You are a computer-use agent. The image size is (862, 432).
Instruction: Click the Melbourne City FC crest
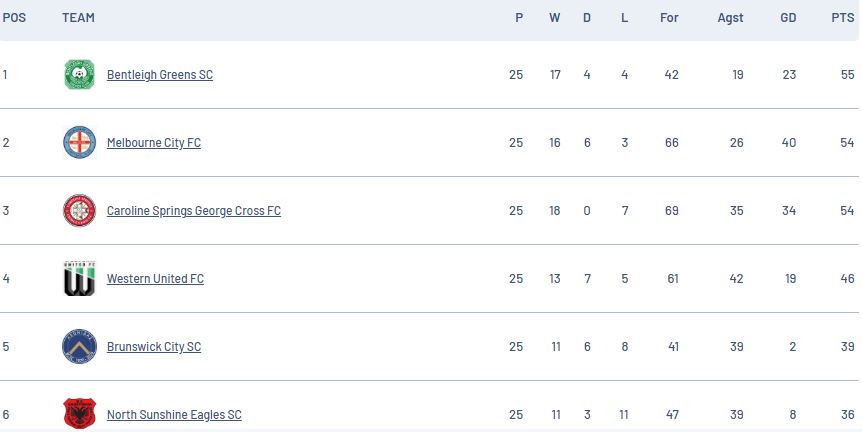(79, 143)
